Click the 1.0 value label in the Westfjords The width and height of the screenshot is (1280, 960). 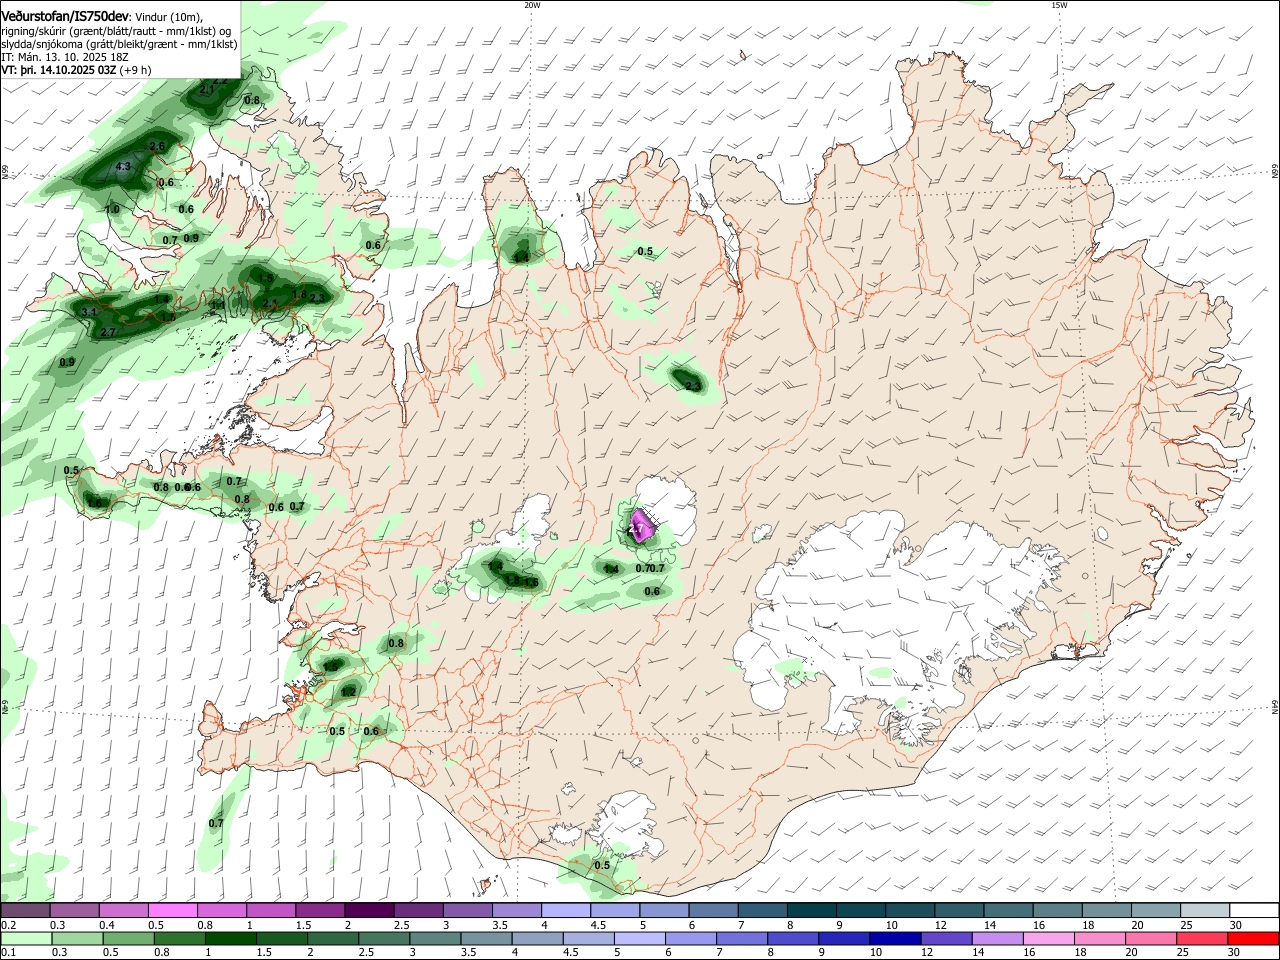tap(113, 209)
